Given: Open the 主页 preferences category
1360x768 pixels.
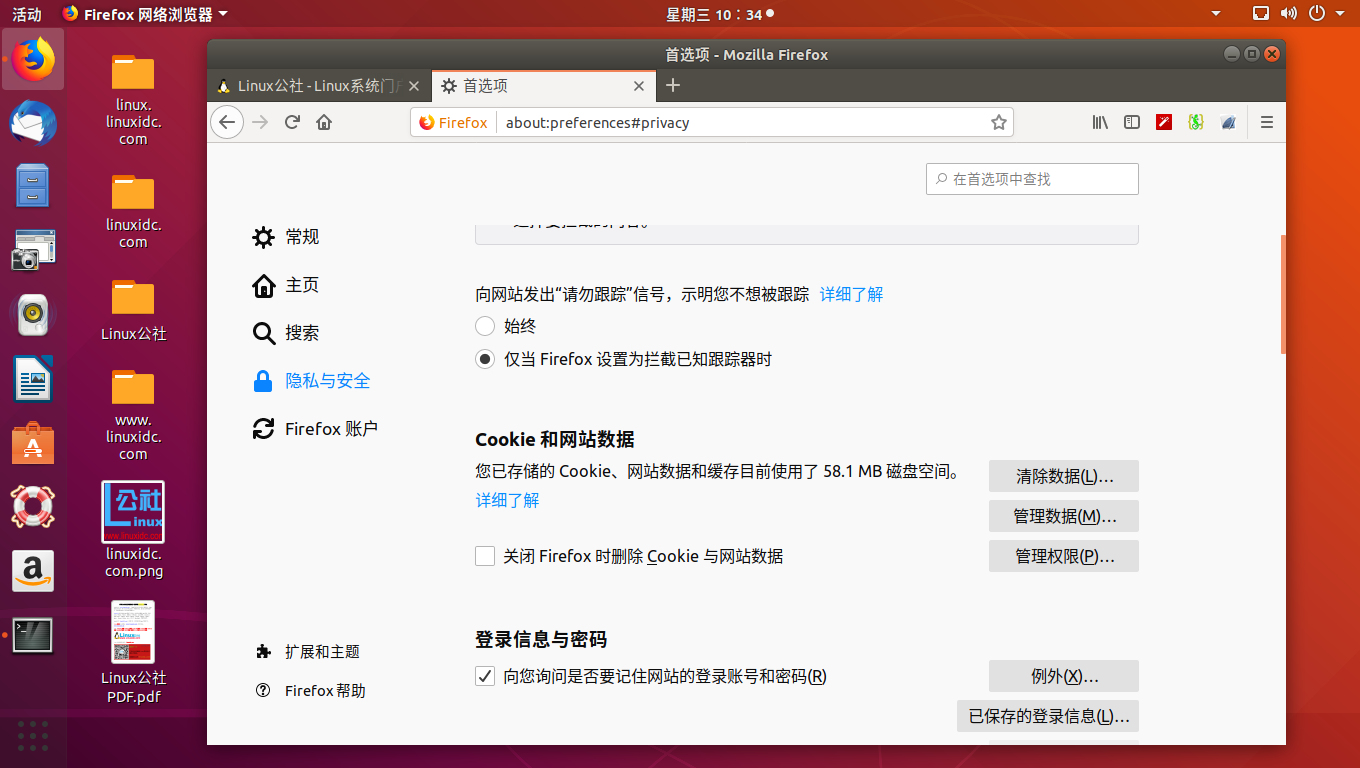Looking at the screenshot, I should pos(286,285).
